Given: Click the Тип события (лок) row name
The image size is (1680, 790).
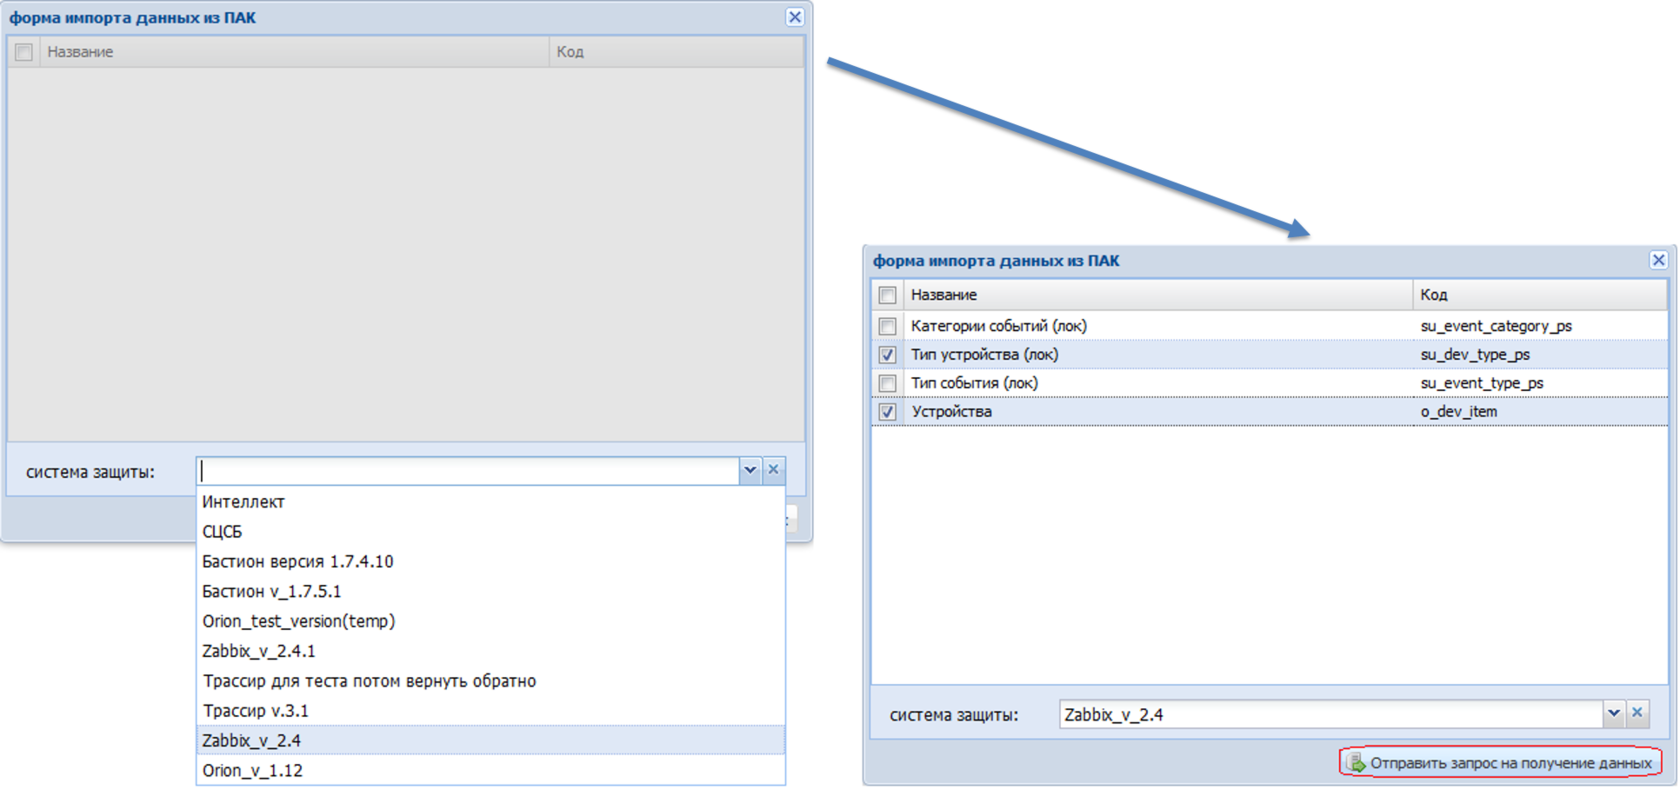Looking at the screenshot, I should pyautogui.click(x=974, y=383).
